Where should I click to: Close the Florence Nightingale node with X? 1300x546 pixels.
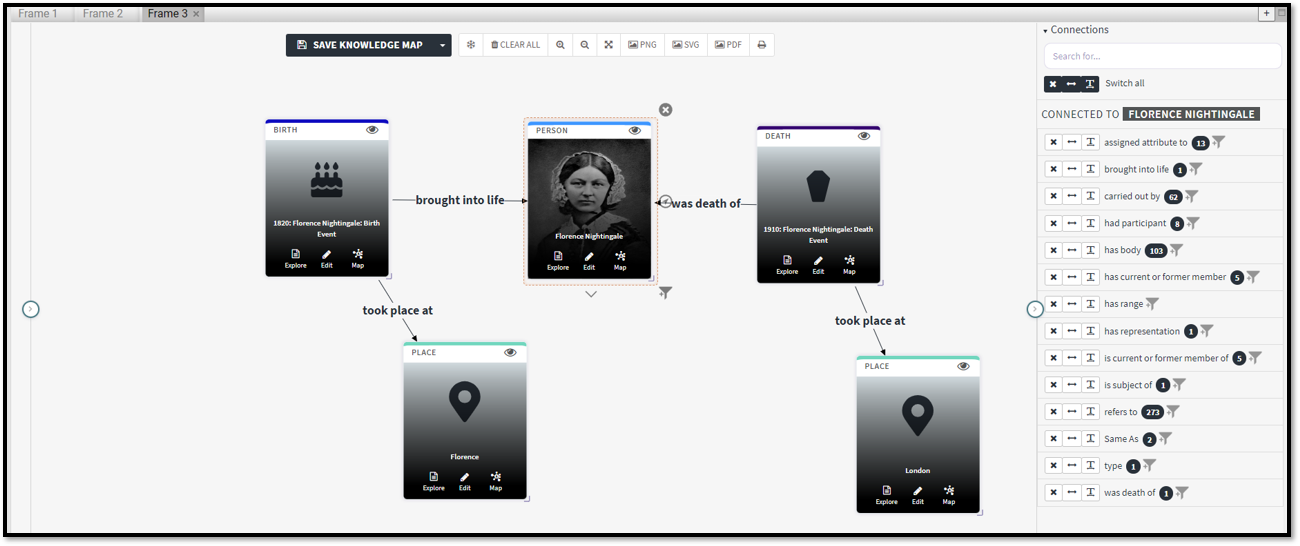click(665, 110)
